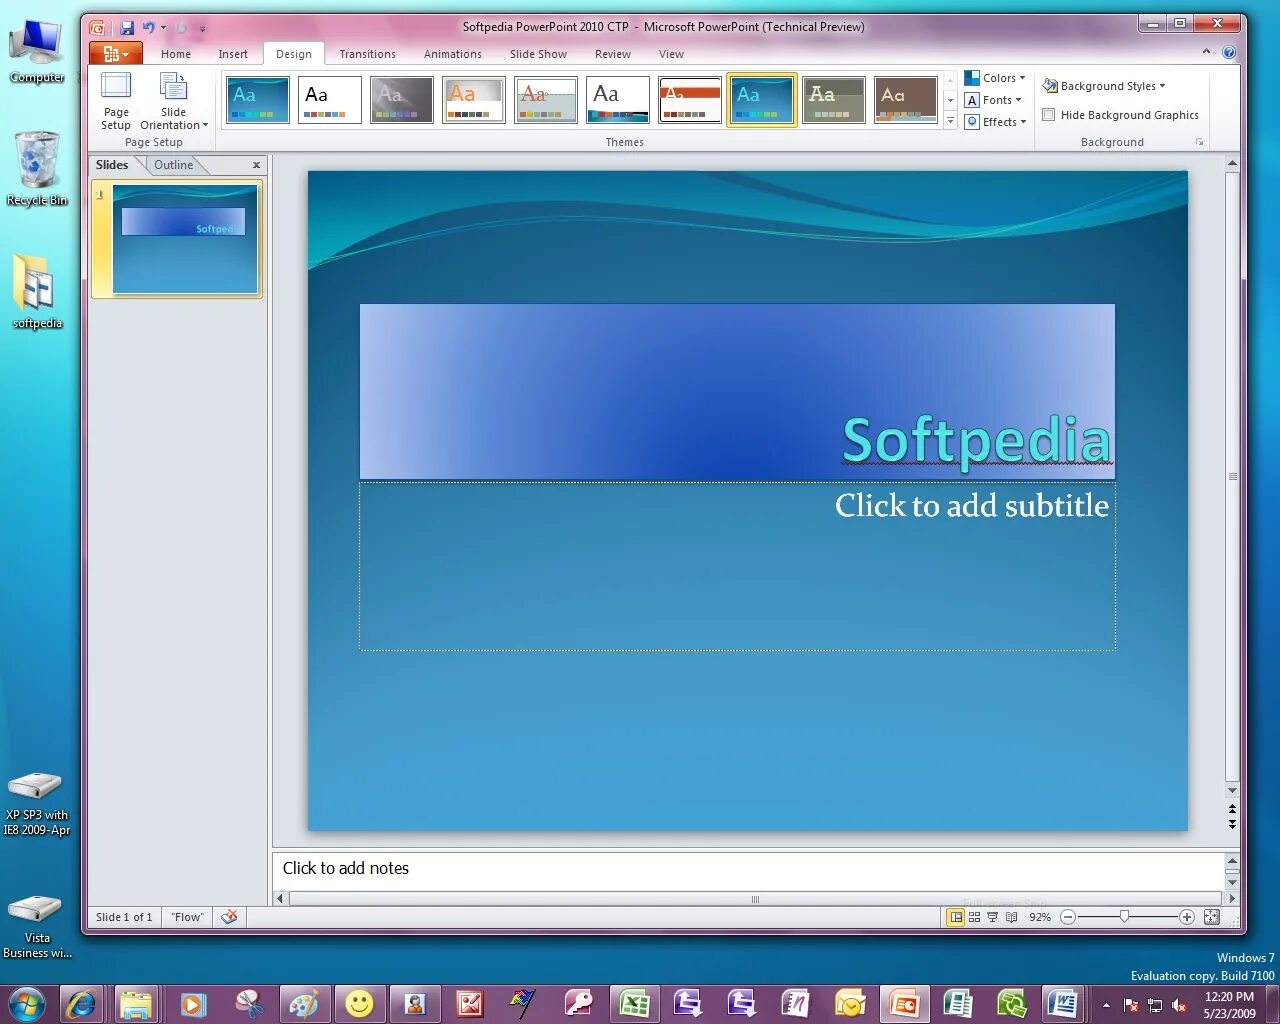The image size is (1280, 1024).
Task: Fit slide to current window button
Action: coord(1211,917)
